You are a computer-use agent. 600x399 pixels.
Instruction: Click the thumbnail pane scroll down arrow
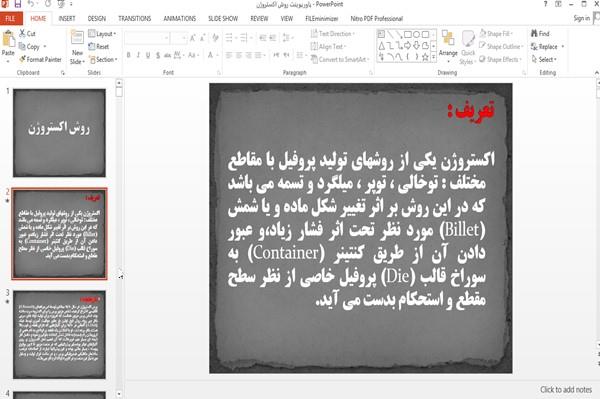click(119, 394)
